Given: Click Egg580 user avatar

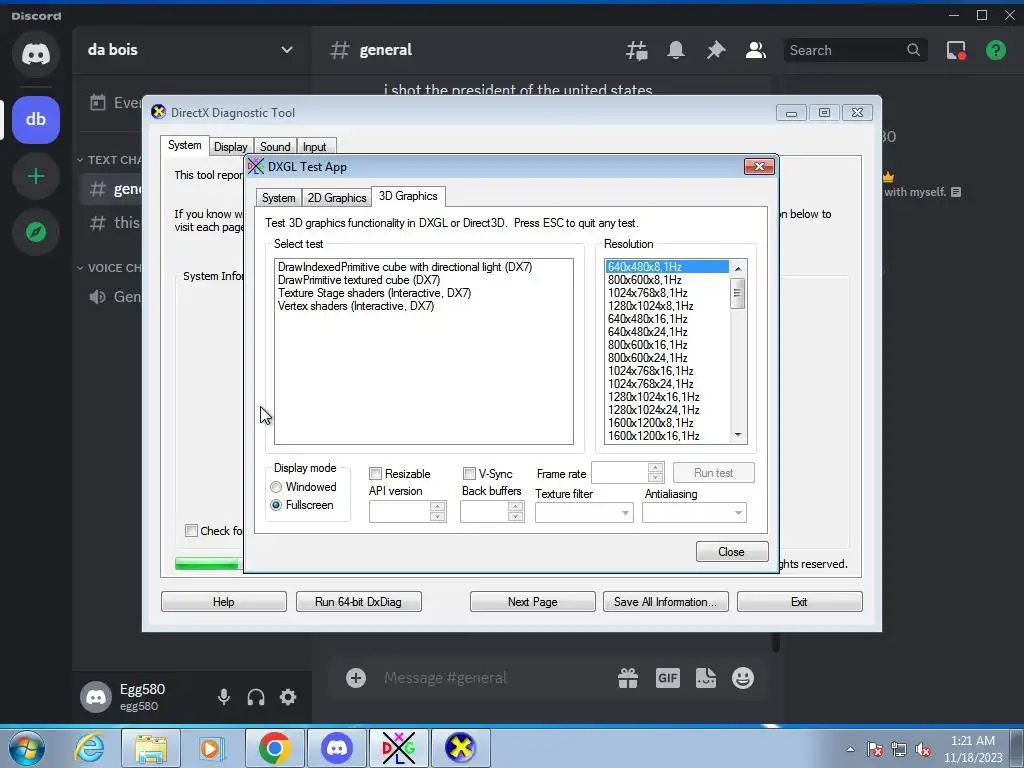Looking at the screenshot, I should point(96,697).
